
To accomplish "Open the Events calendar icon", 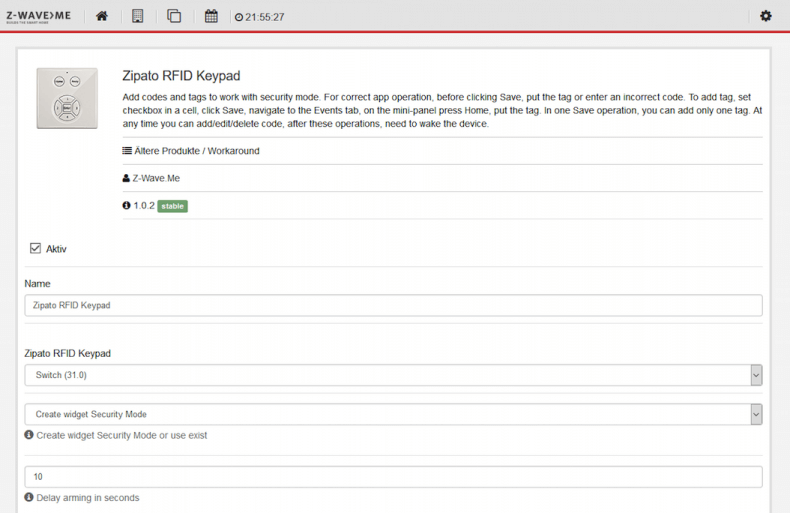I will click(211, 16).
